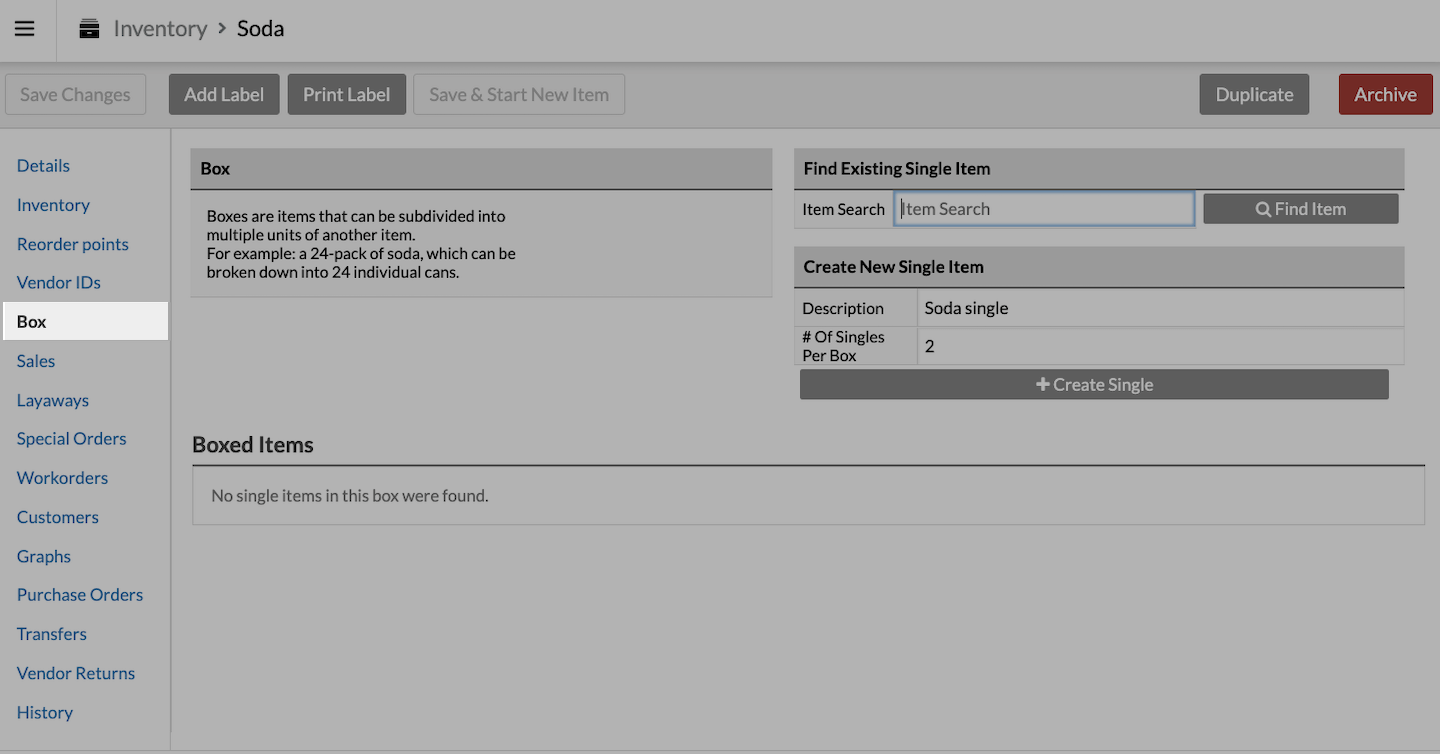Viewport: 1440px width, 754px height.
Task: Go to the Vendor IDs tab
Action: (59, 283)
